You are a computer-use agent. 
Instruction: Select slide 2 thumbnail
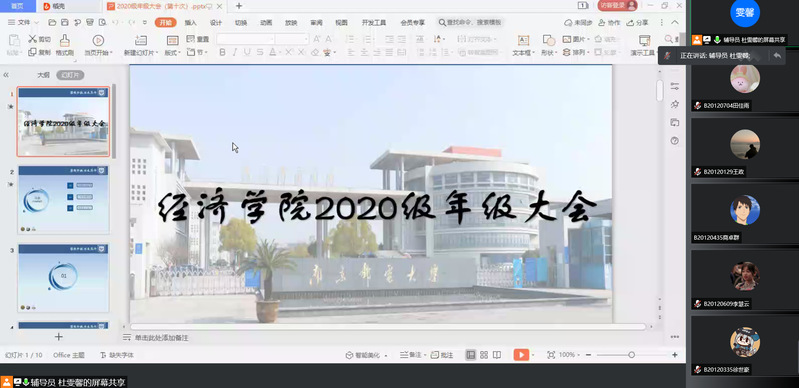tap(64, 199)
